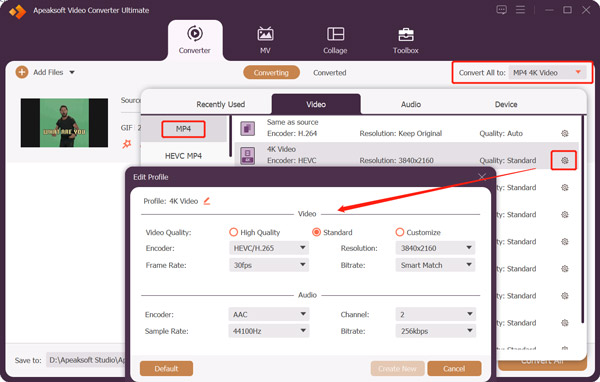Select Customize video quality option

coord(418,232)
